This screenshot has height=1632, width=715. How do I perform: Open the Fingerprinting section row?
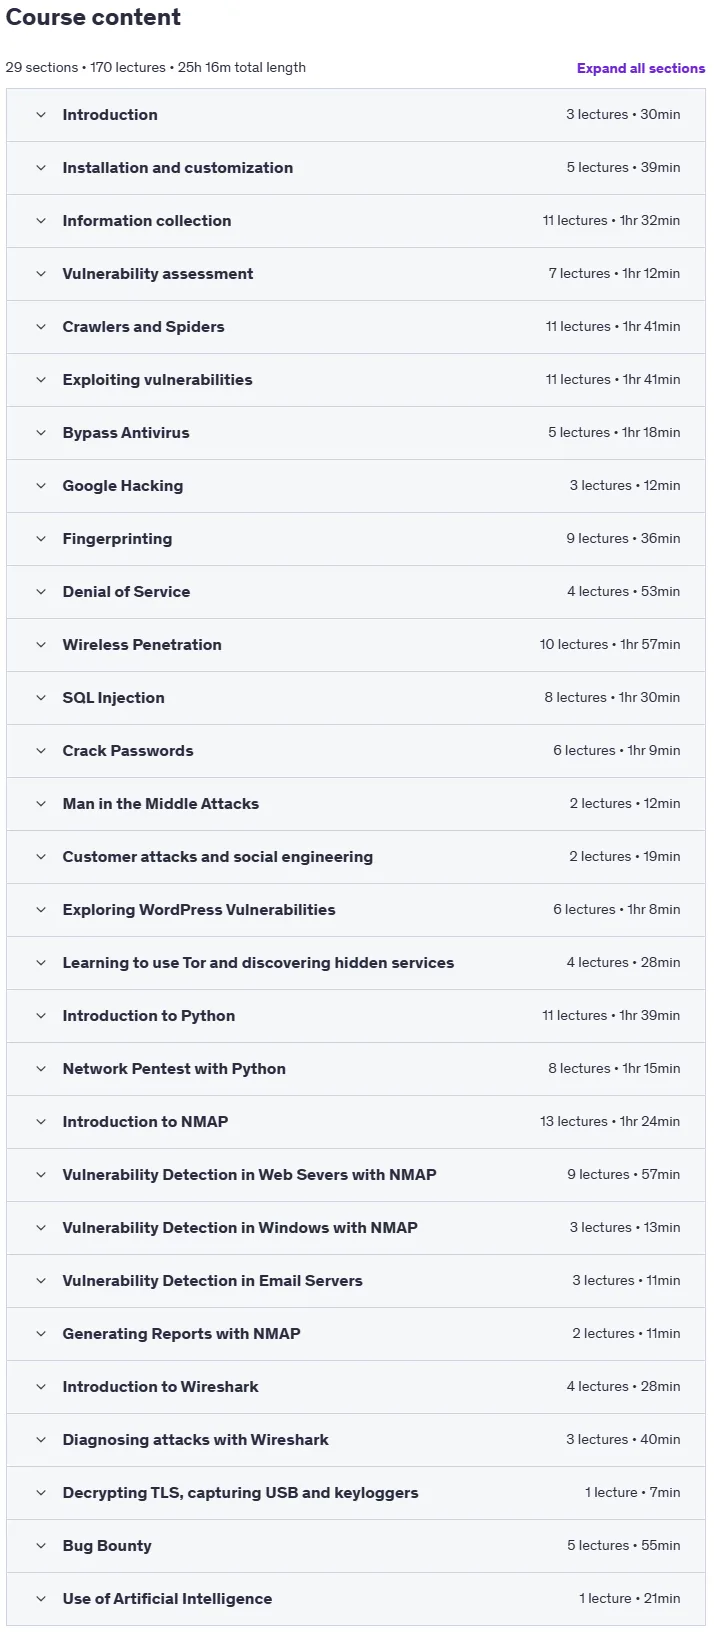pos(356,539)
